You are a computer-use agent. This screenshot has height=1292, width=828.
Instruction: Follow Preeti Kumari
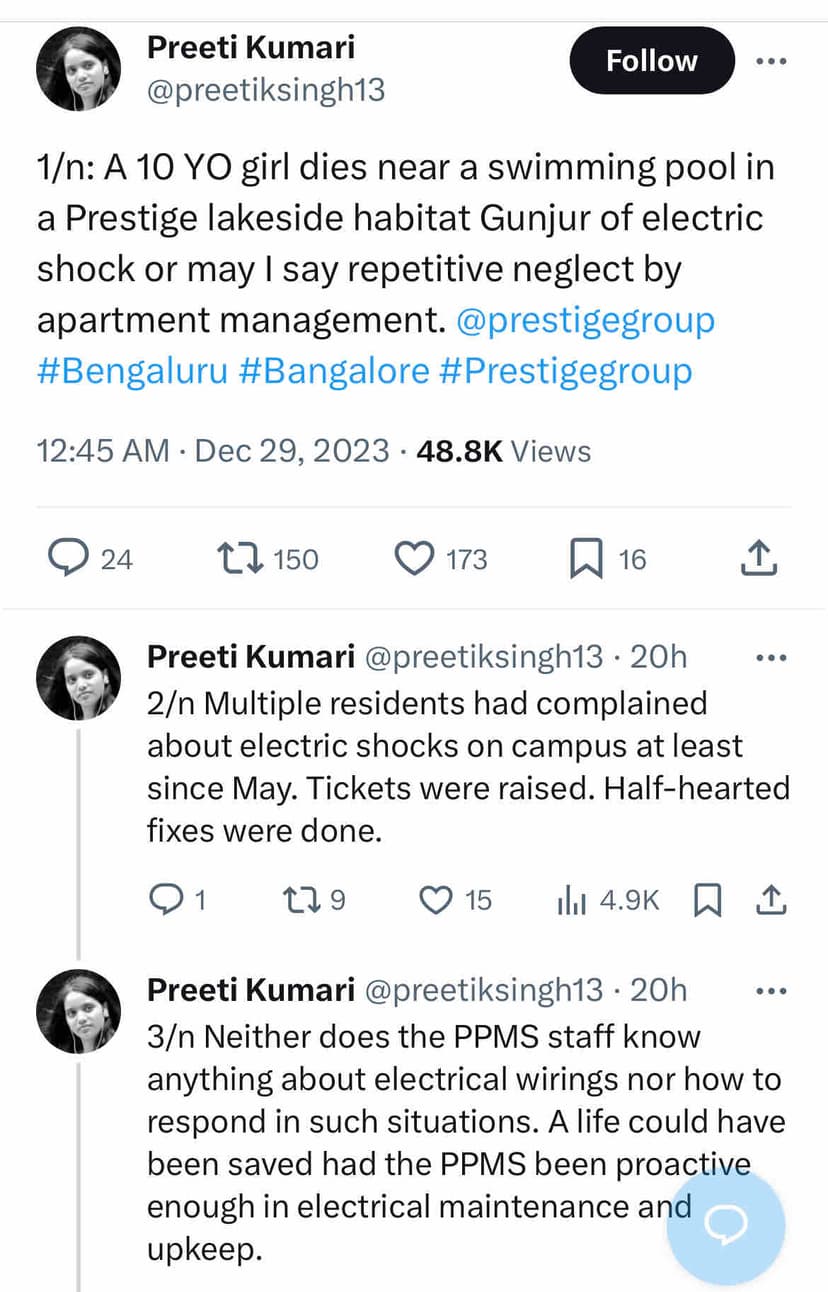[651, 61]
